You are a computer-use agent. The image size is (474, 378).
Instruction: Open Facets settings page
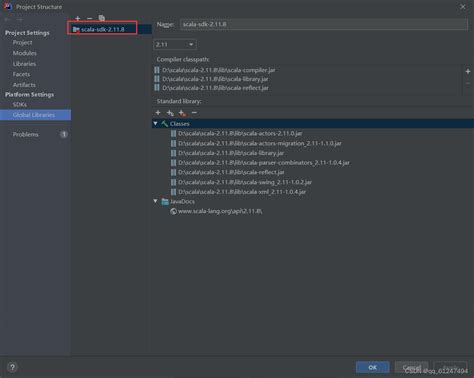21,74
